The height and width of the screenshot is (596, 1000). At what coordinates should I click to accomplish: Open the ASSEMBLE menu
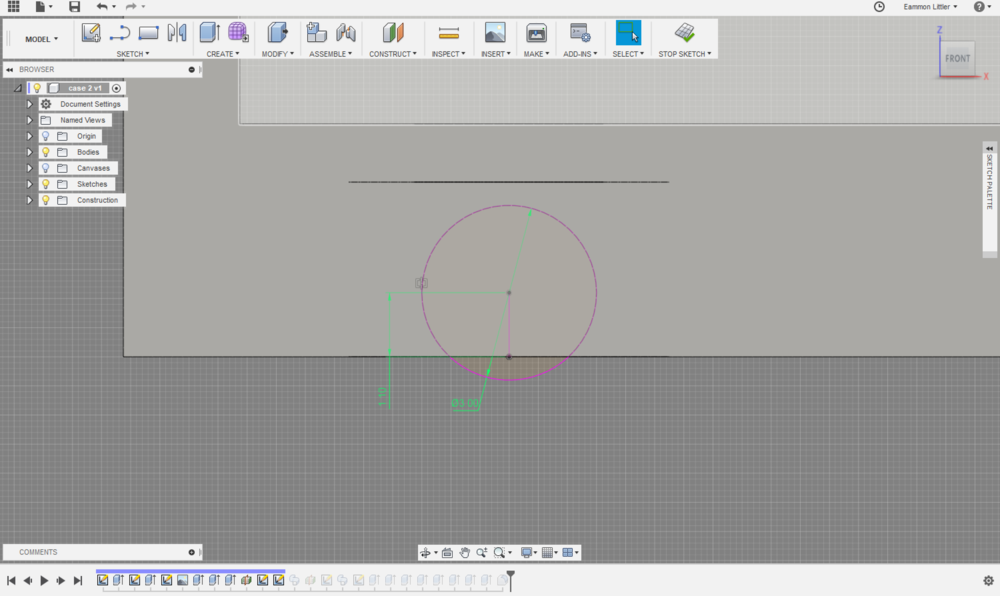(330, 54)
